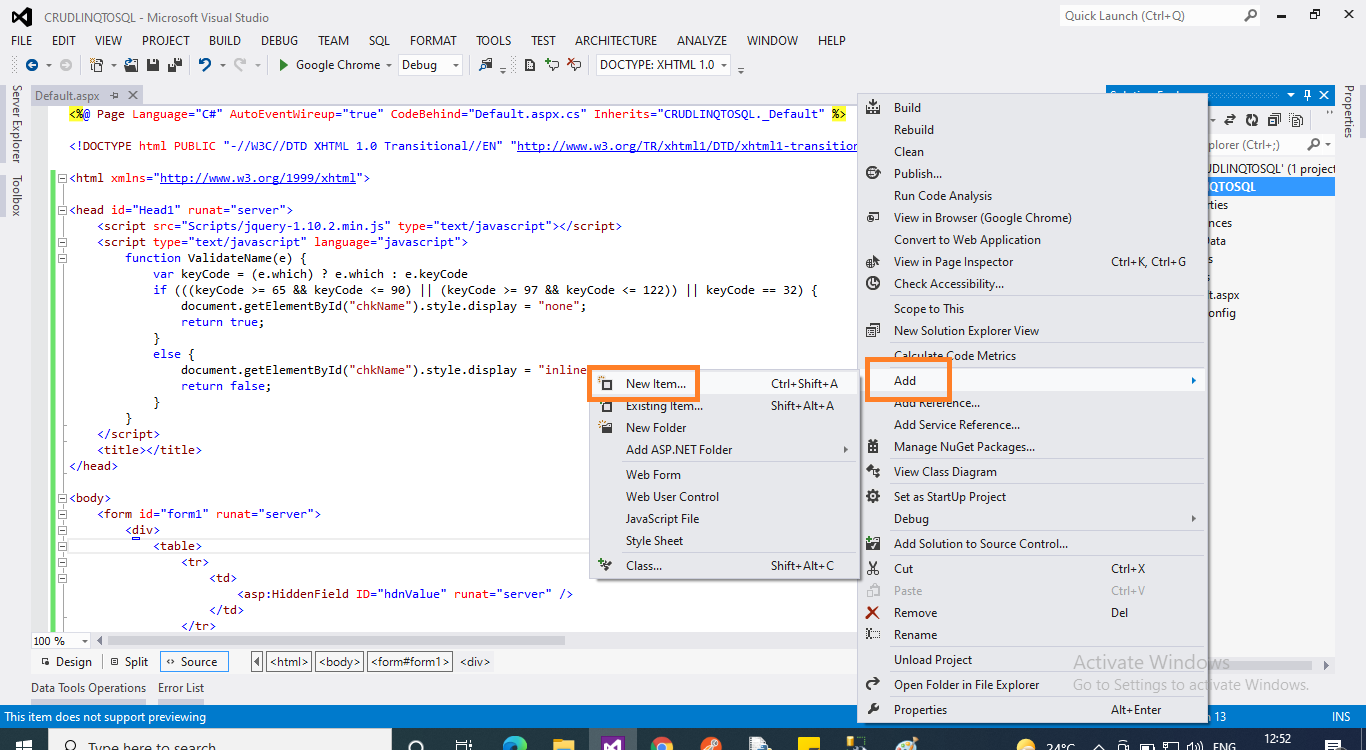
Task: Close the Default.aspx document tab
Action: coord(131,96)
